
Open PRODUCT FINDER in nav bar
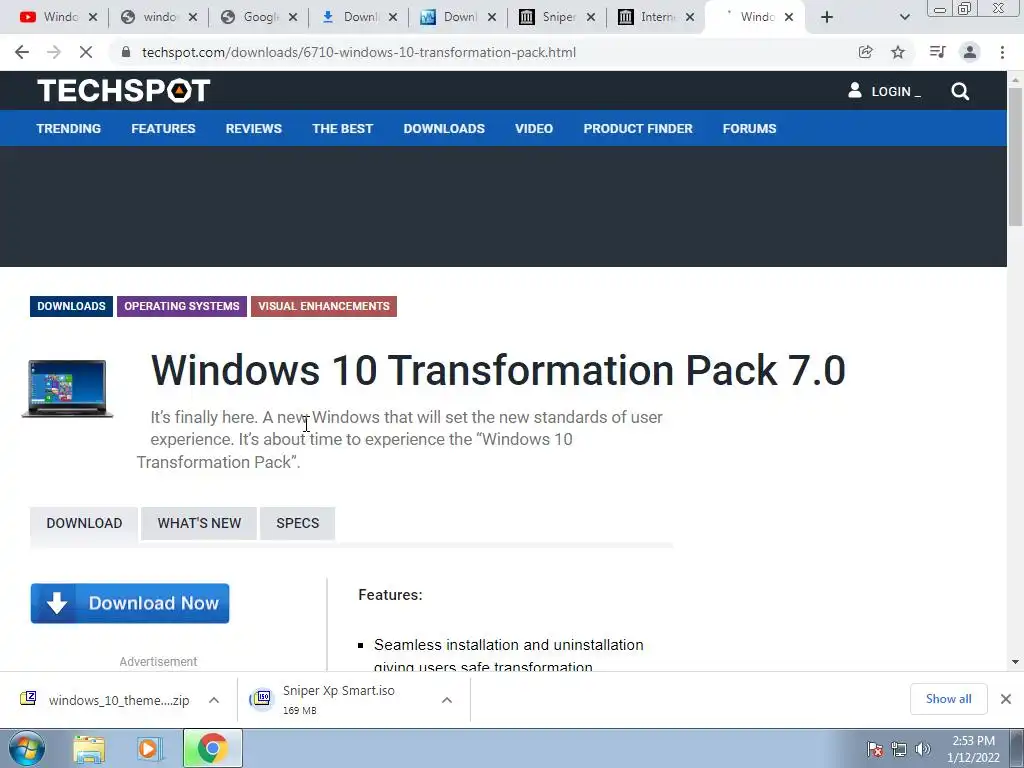638,129
